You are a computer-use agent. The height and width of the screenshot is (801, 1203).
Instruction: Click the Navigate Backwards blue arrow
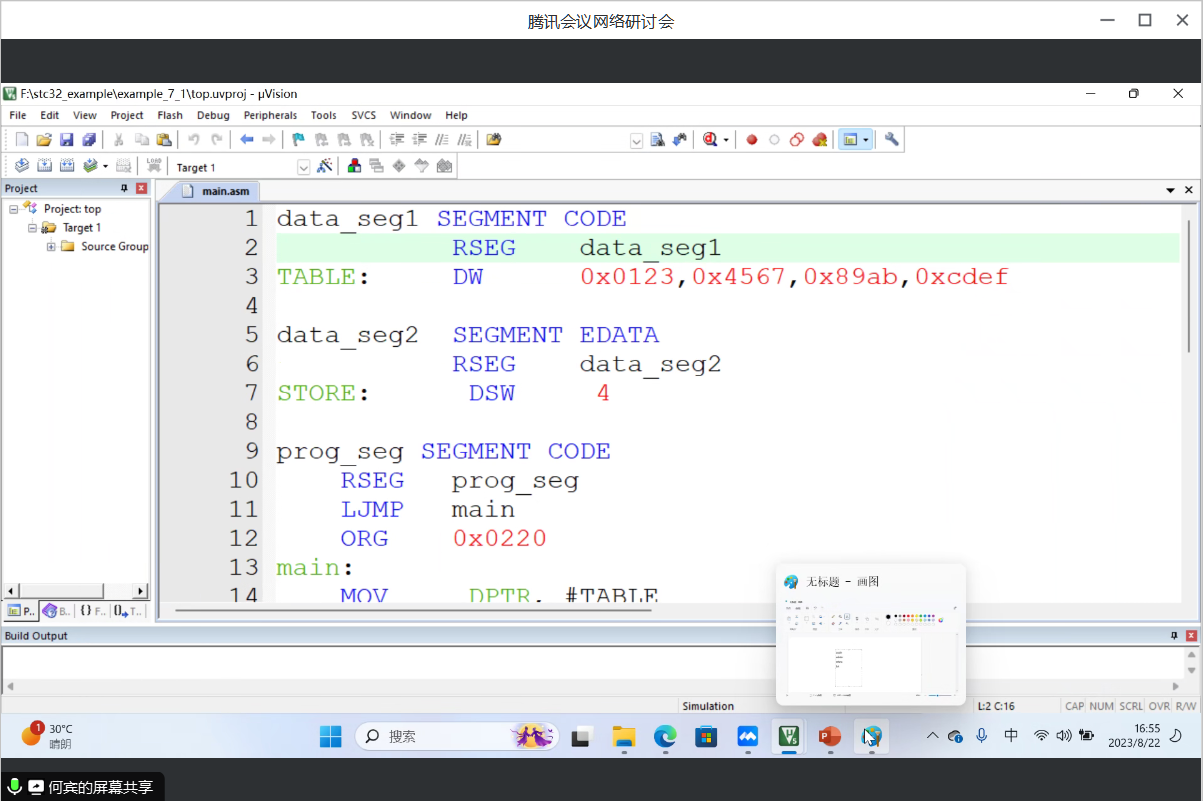(x=246, y=140)
